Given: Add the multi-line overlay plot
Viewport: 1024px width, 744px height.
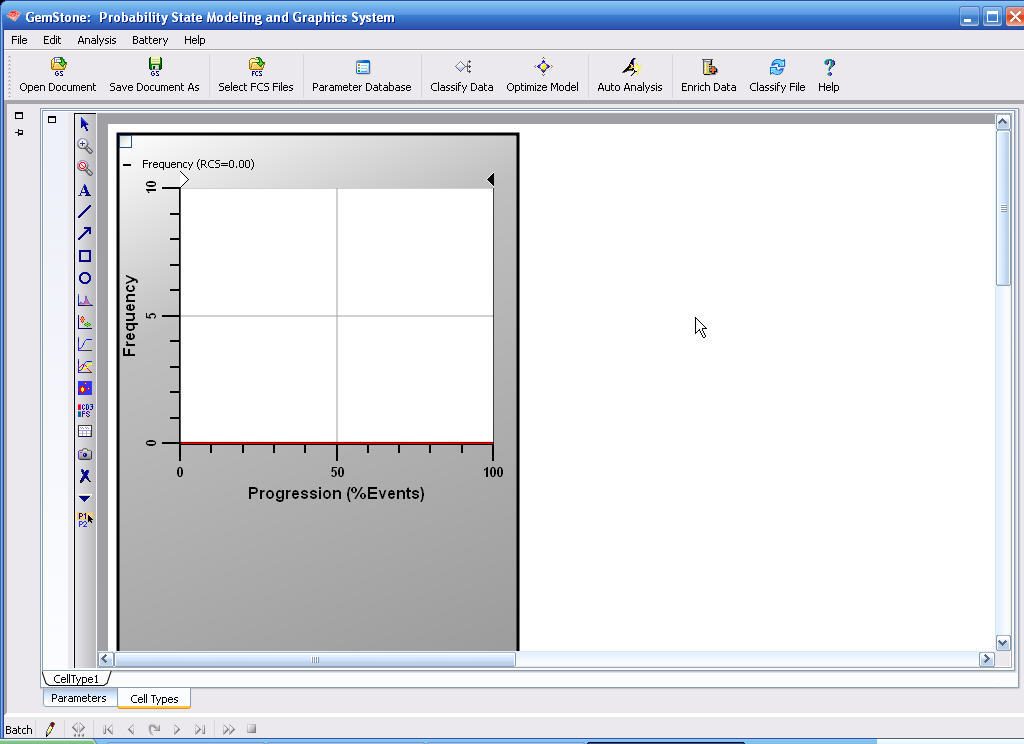Looking at the screenshot, I should coord(84,366).
